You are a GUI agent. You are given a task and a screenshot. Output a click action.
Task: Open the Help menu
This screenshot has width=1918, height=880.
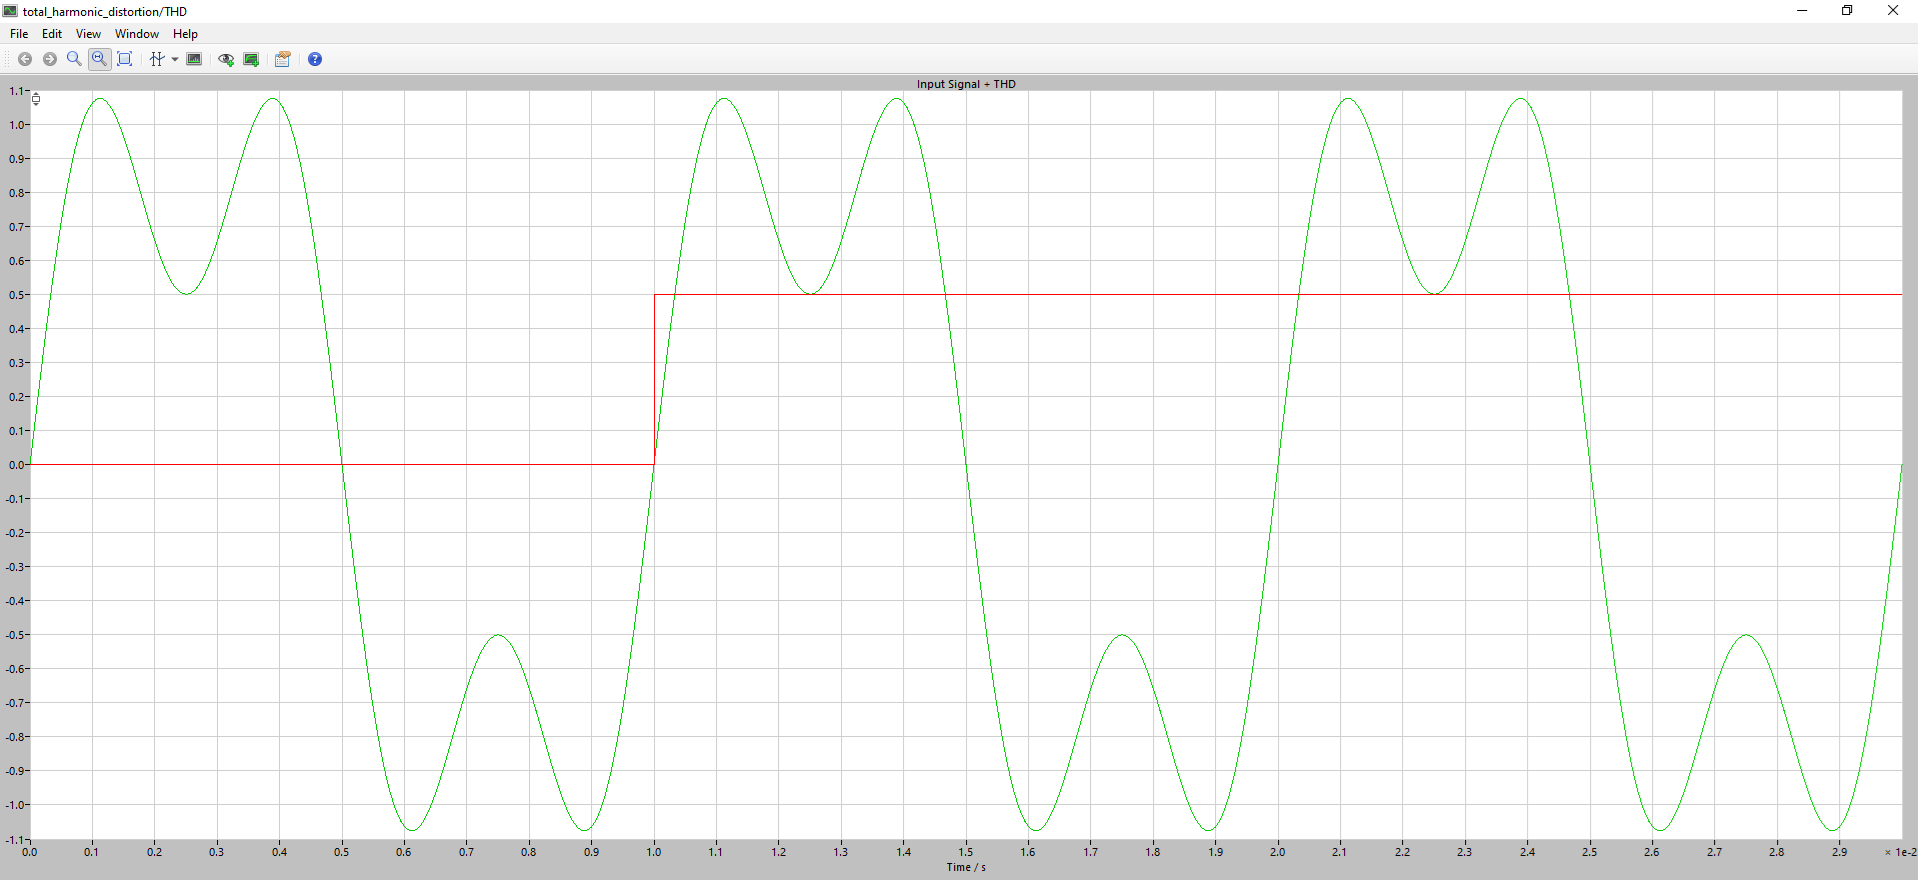point(185,34)
